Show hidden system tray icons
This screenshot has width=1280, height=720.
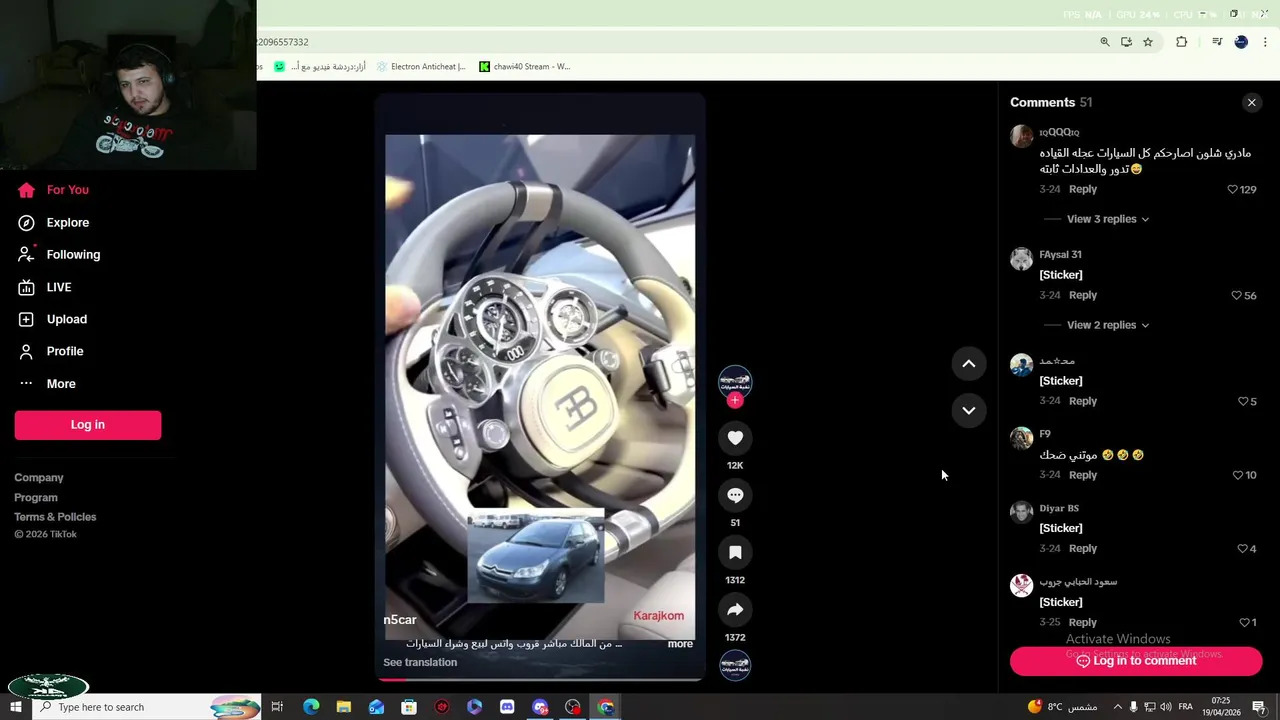click(1118, 707)
